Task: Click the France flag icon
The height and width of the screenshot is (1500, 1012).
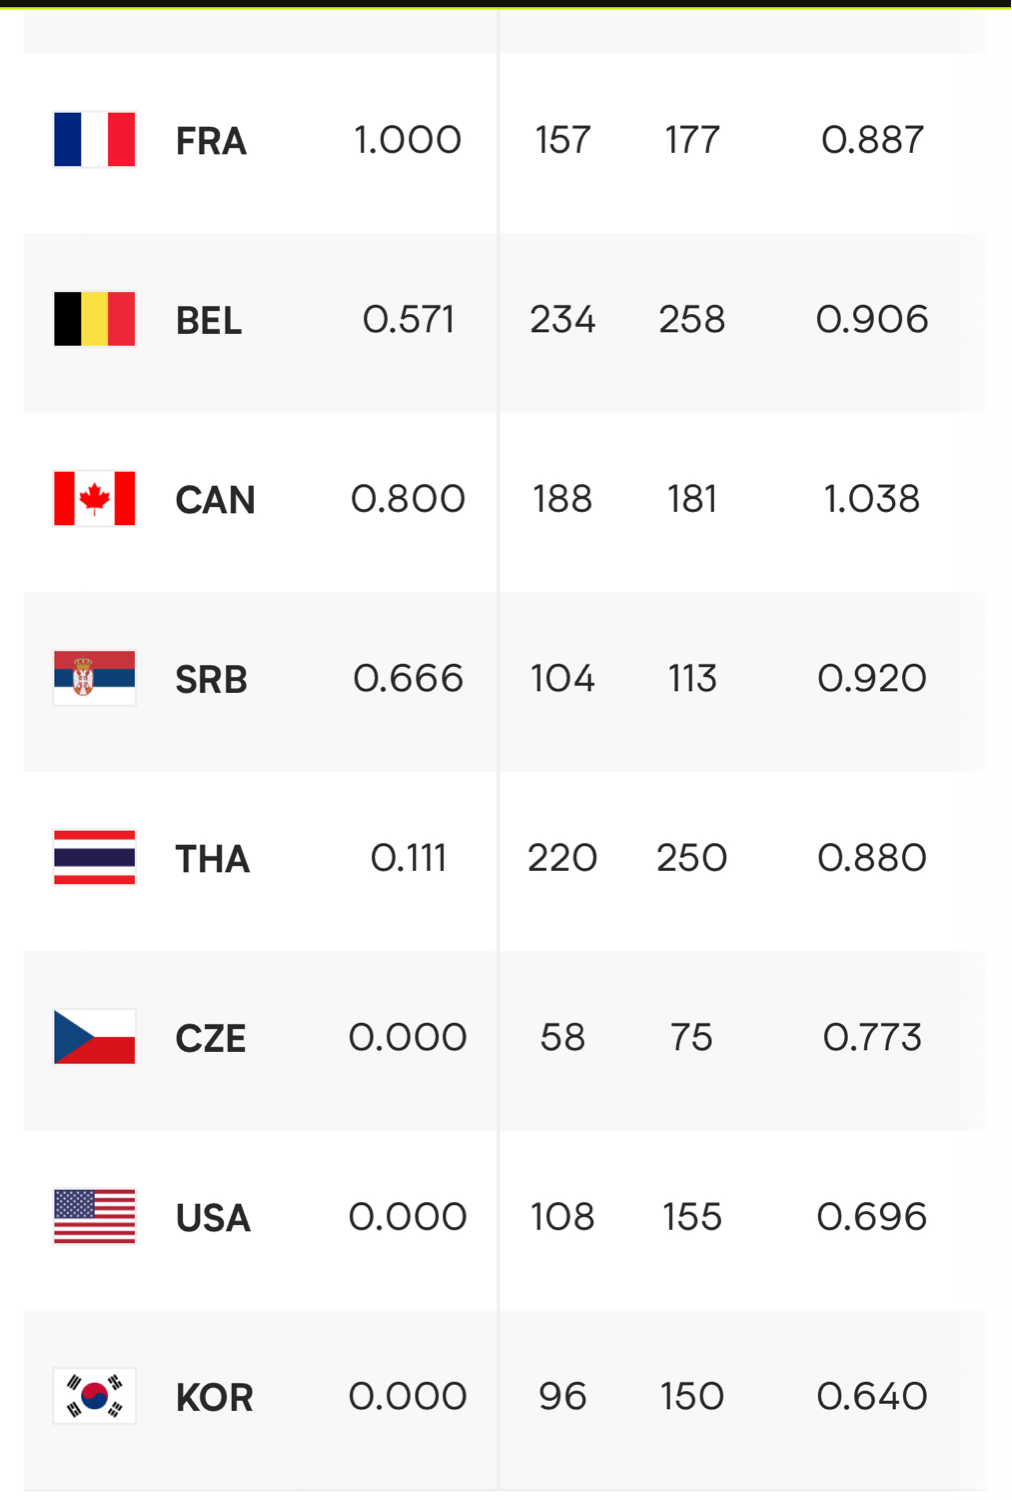Action: (94, 139)
